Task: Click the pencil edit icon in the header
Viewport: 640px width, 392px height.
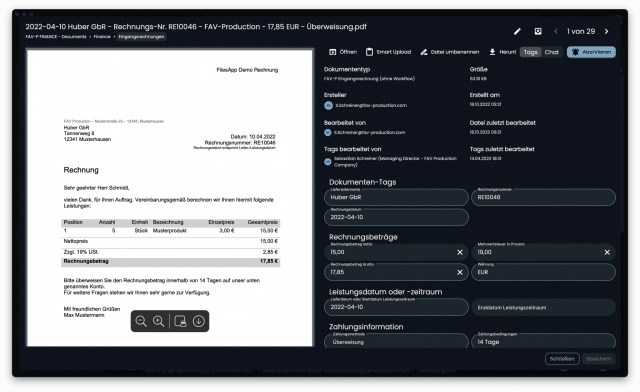Action: (517, 31)
